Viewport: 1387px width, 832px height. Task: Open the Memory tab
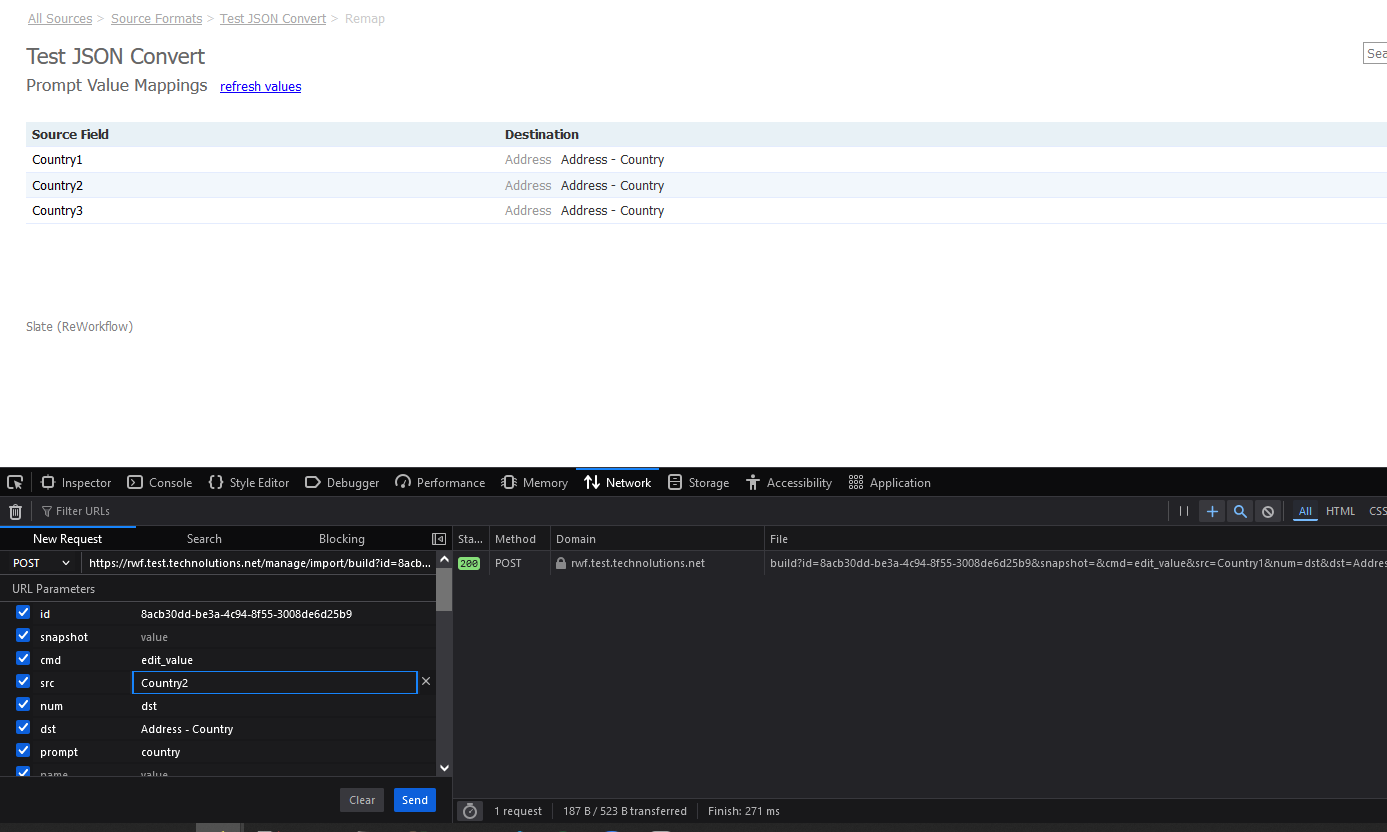(x=535, y=482)
